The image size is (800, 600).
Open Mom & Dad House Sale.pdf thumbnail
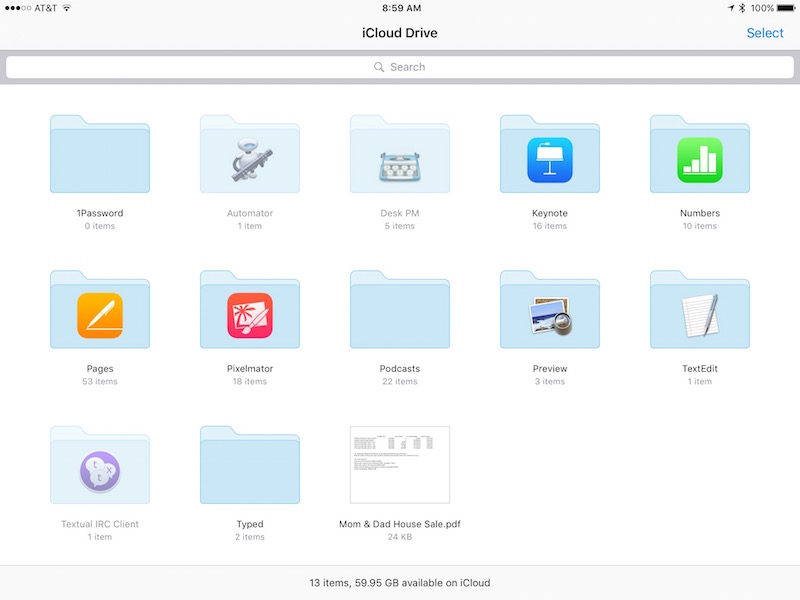pos(400,465)
